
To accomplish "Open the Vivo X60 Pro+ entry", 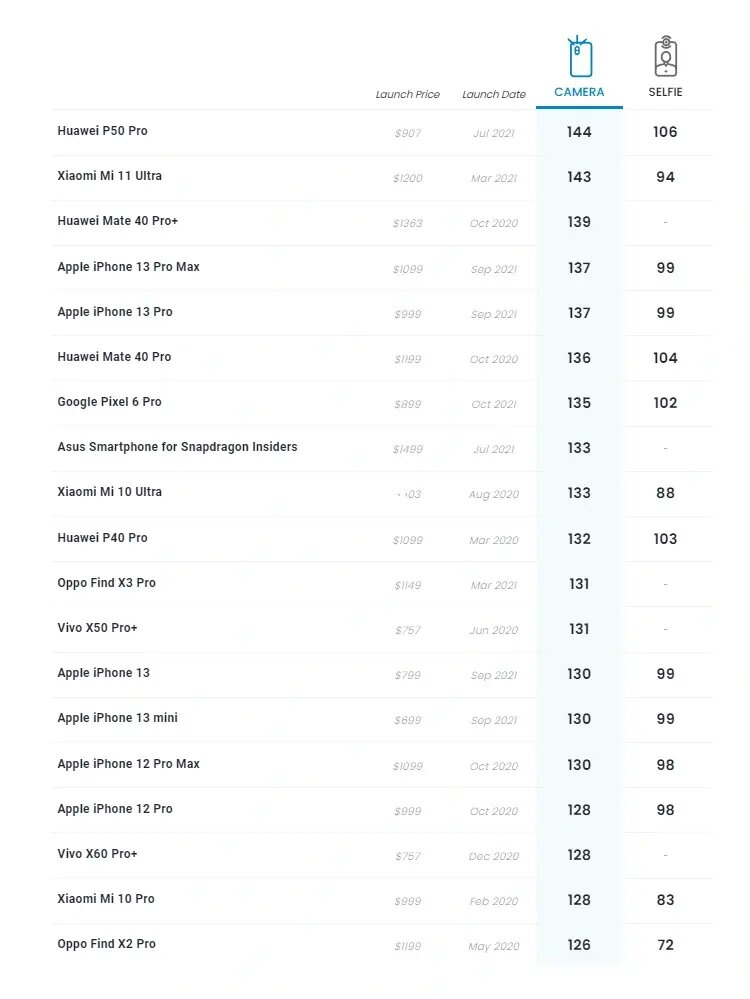I will coord(97,854).
